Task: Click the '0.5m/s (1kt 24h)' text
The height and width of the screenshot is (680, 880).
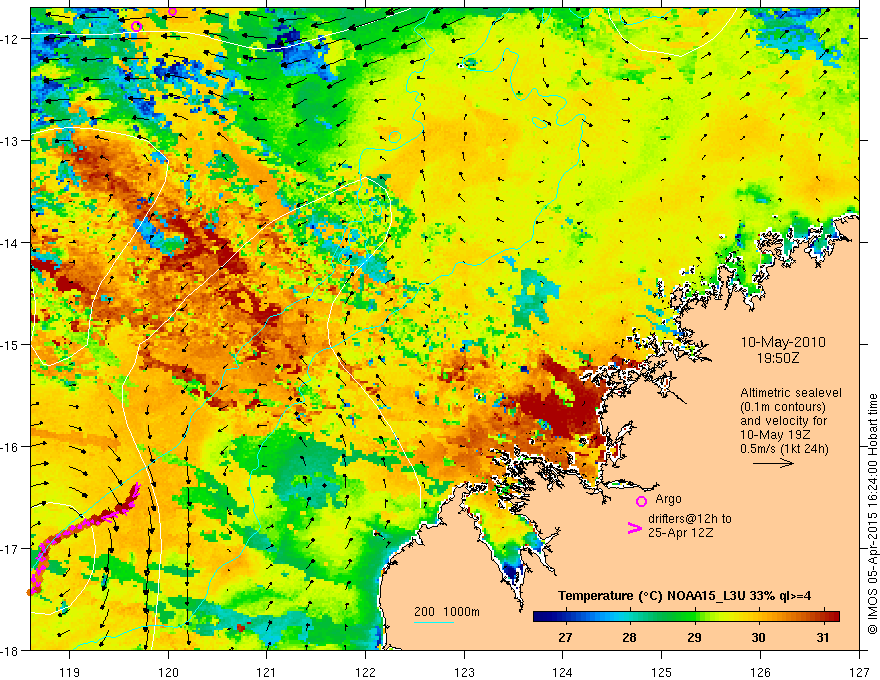Action: tap(784, 448)
